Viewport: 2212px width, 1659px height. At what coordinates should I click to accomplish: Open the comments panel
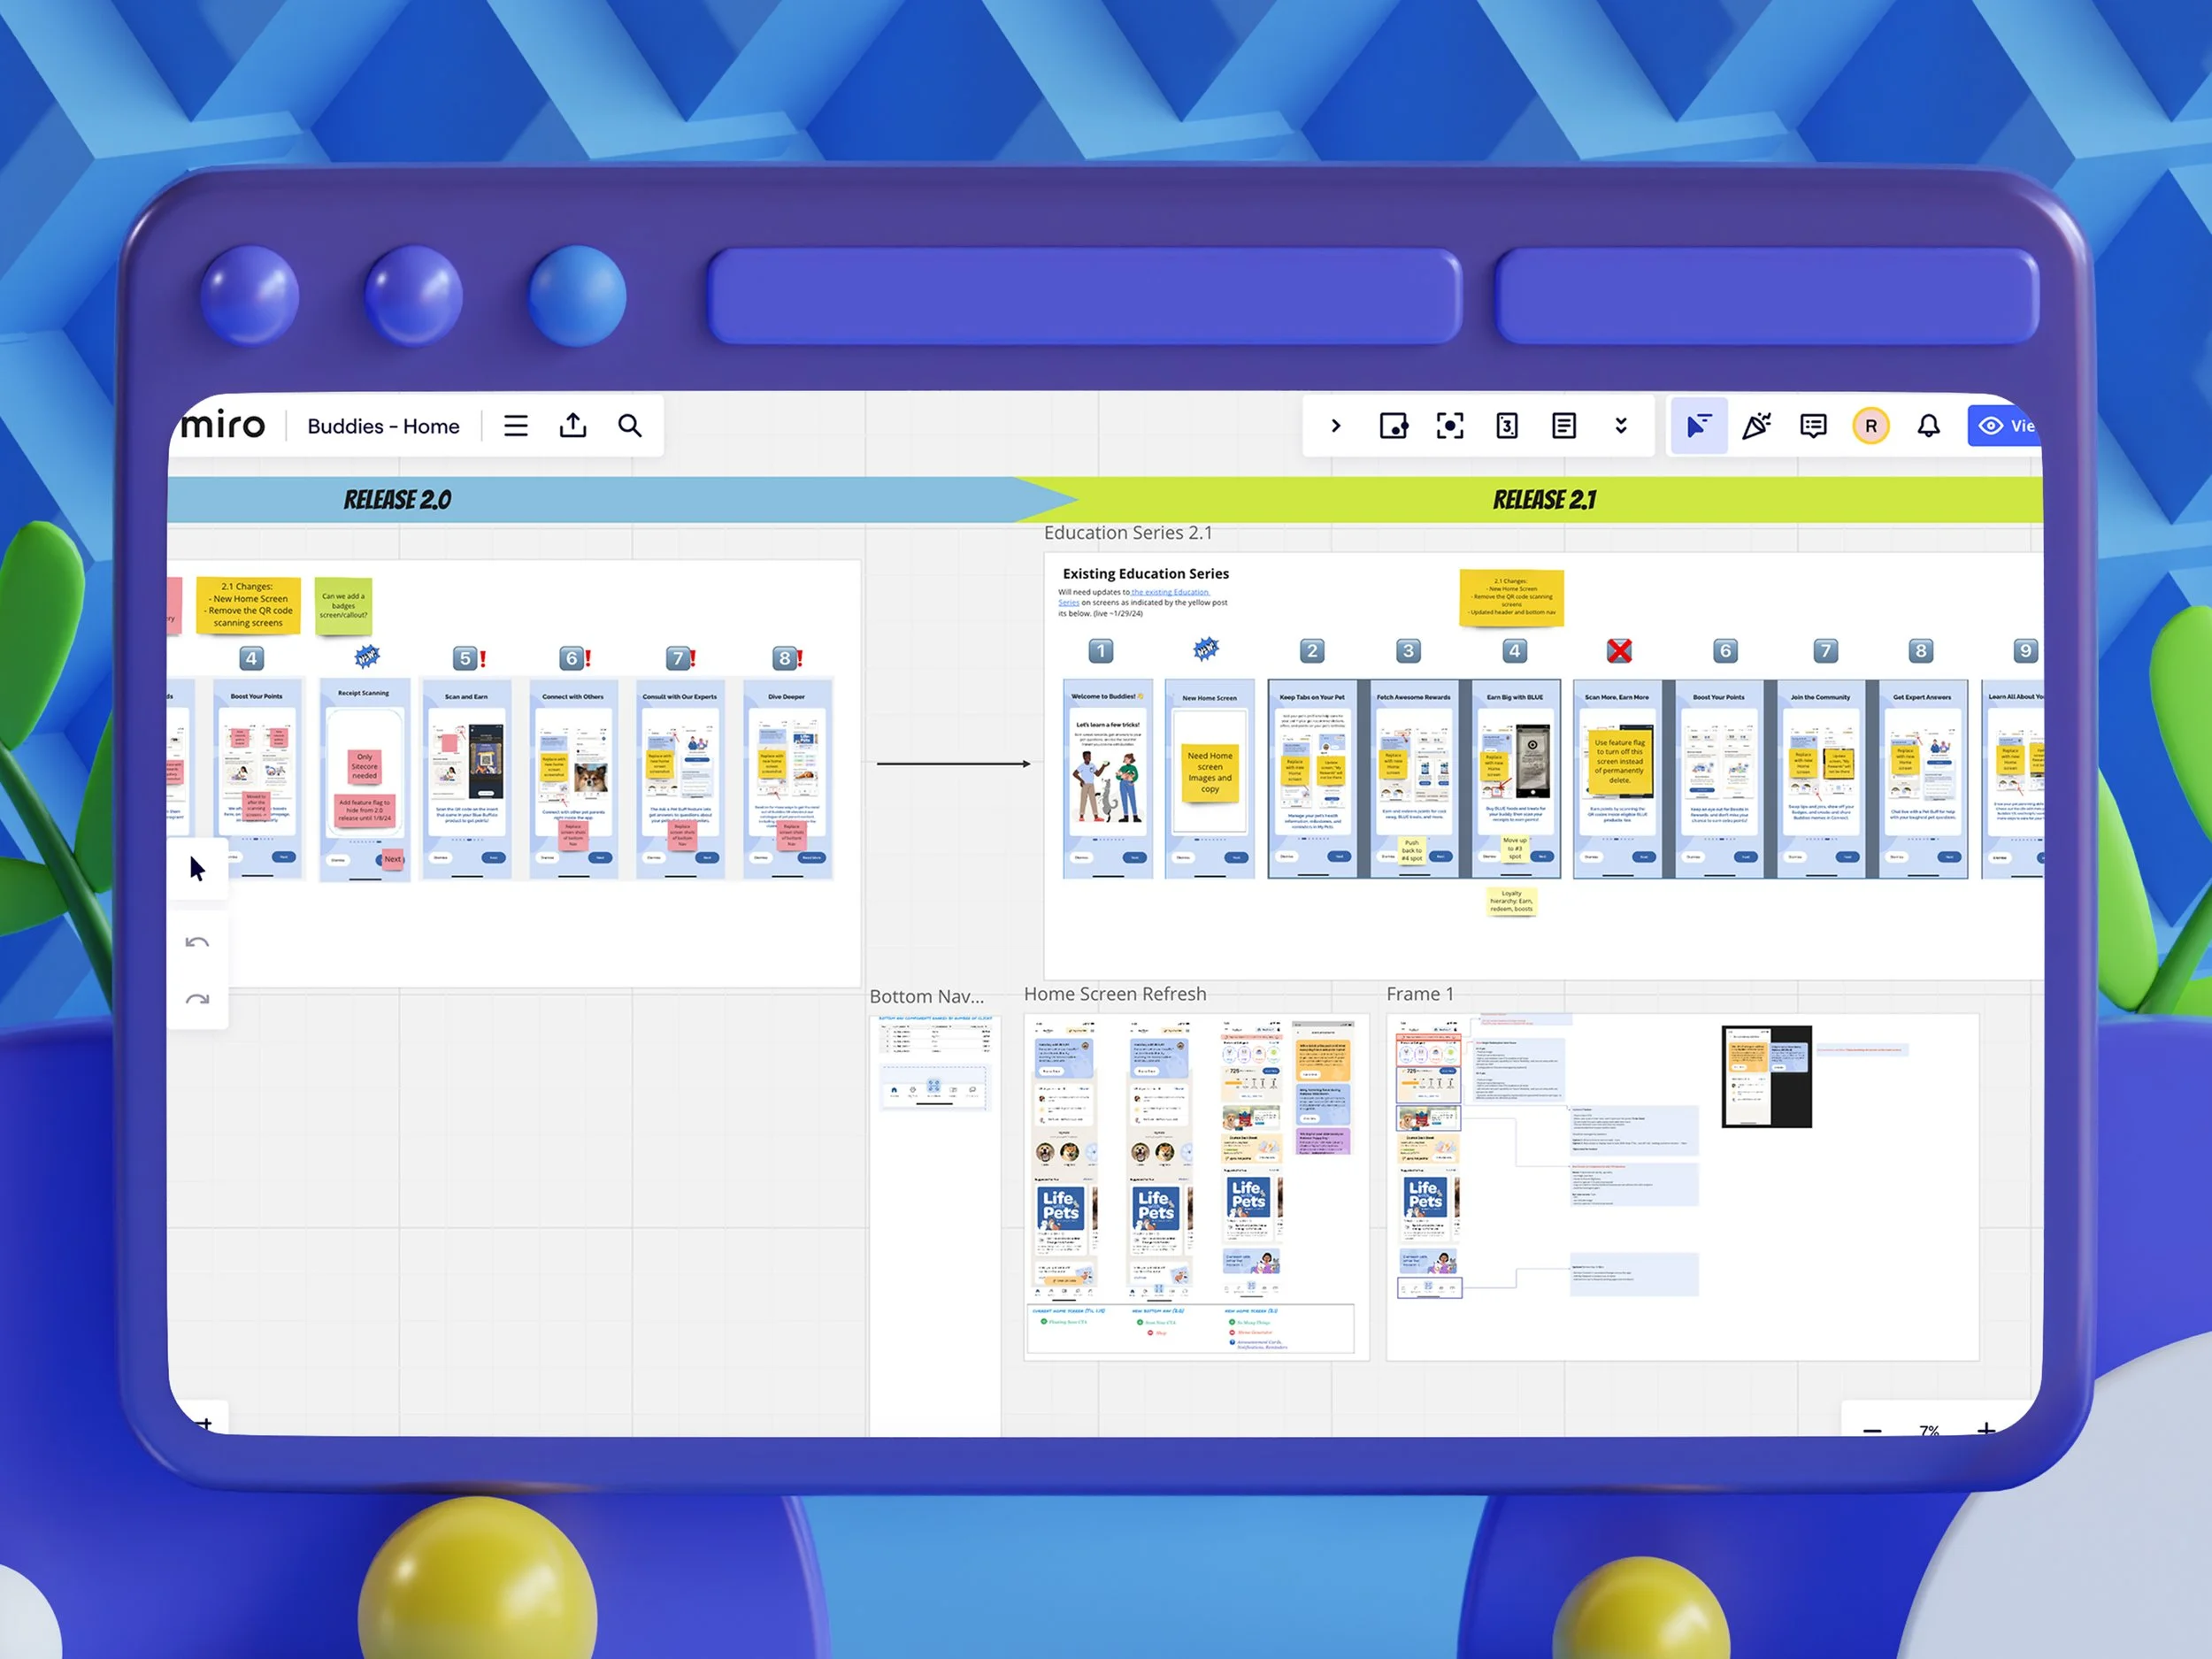click(x=1813, y=426)
